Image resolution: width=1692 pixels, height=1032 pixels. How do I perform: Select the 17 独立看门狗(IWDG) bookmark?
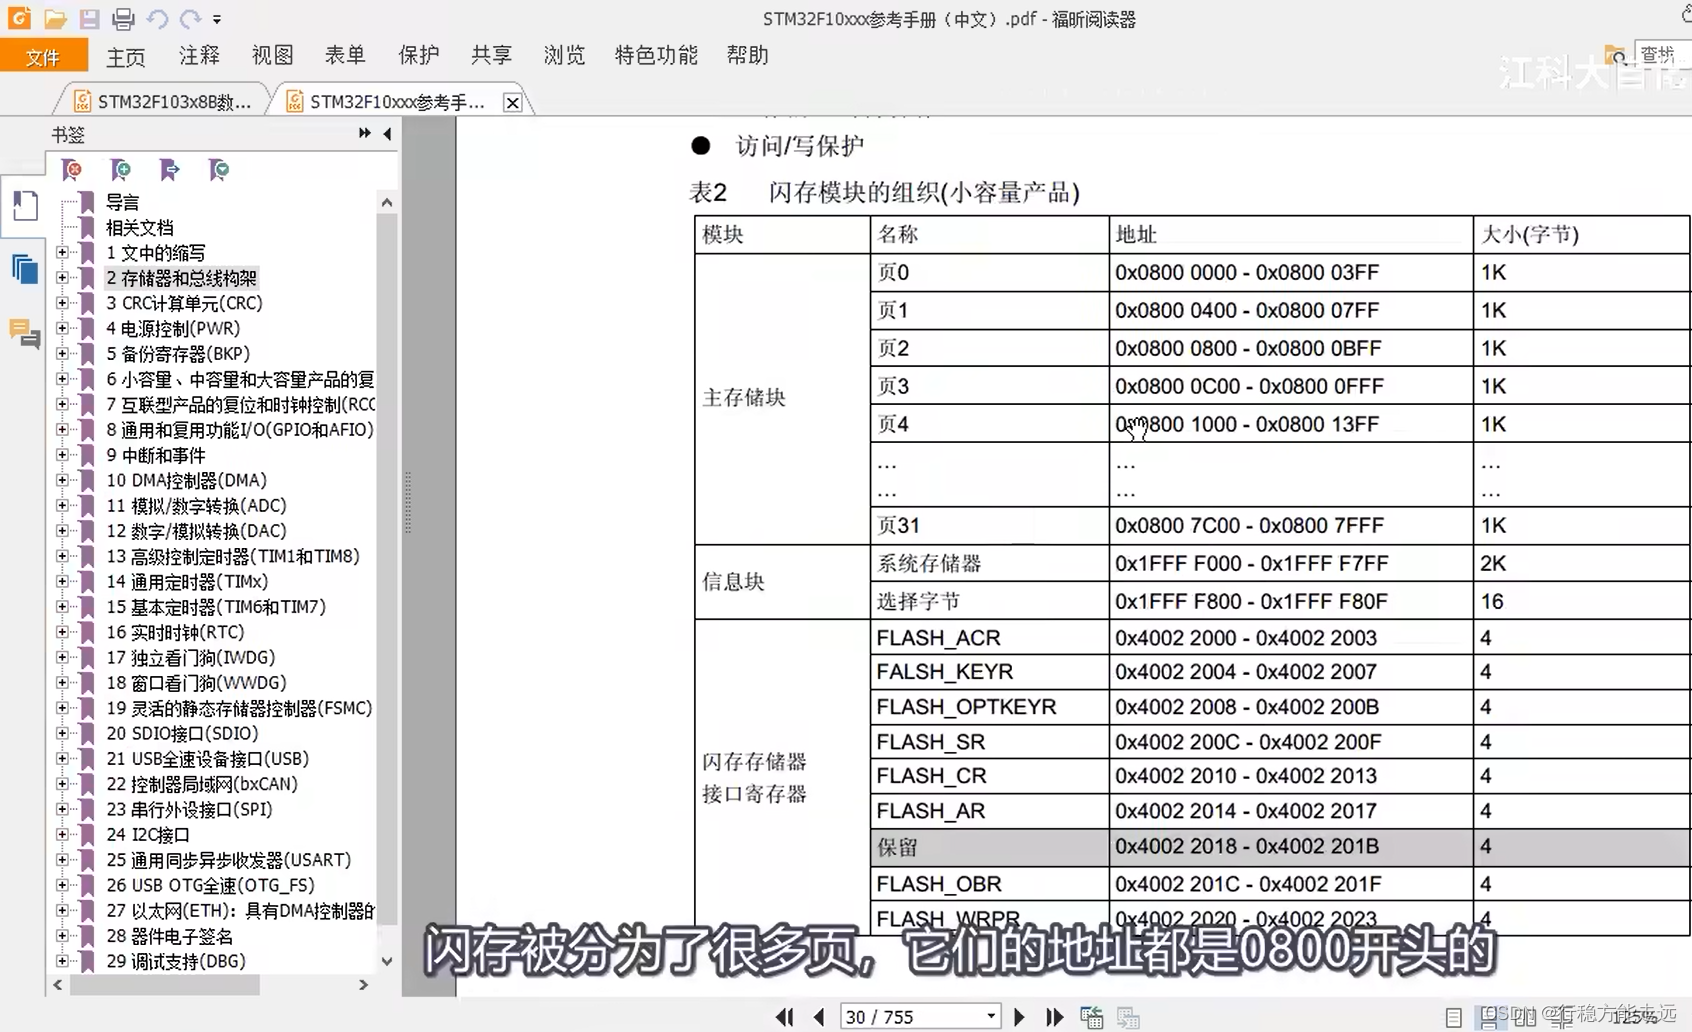pos(190,657)
